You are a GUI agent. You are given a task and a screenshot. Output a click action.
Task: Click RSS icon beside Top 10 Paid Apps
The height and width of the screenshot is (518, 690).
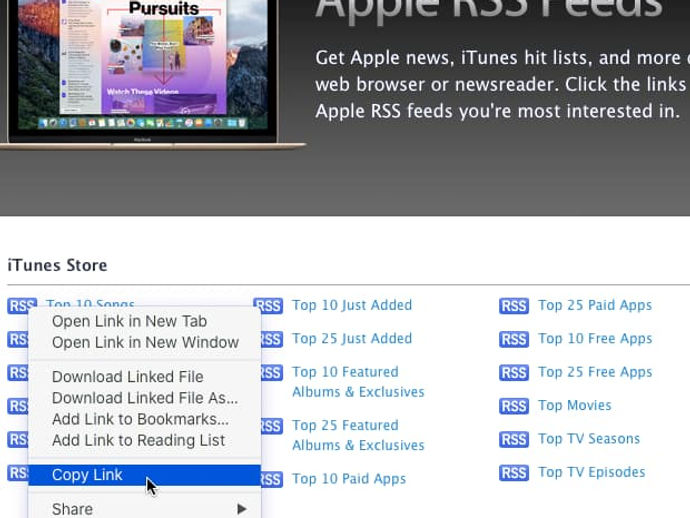[272, 479]
